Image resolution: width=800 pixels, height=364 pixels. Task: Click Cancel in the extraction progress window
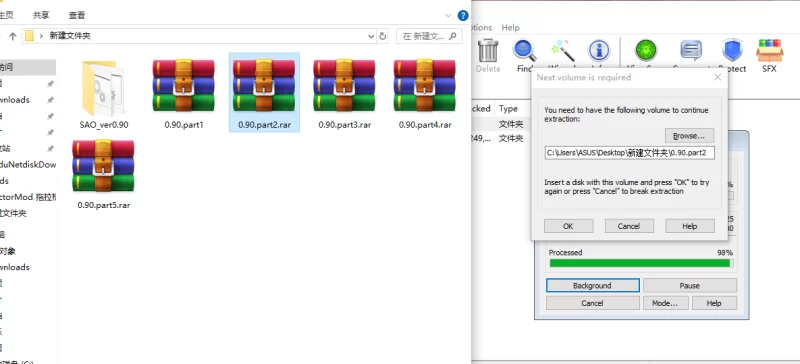[592, 303]
